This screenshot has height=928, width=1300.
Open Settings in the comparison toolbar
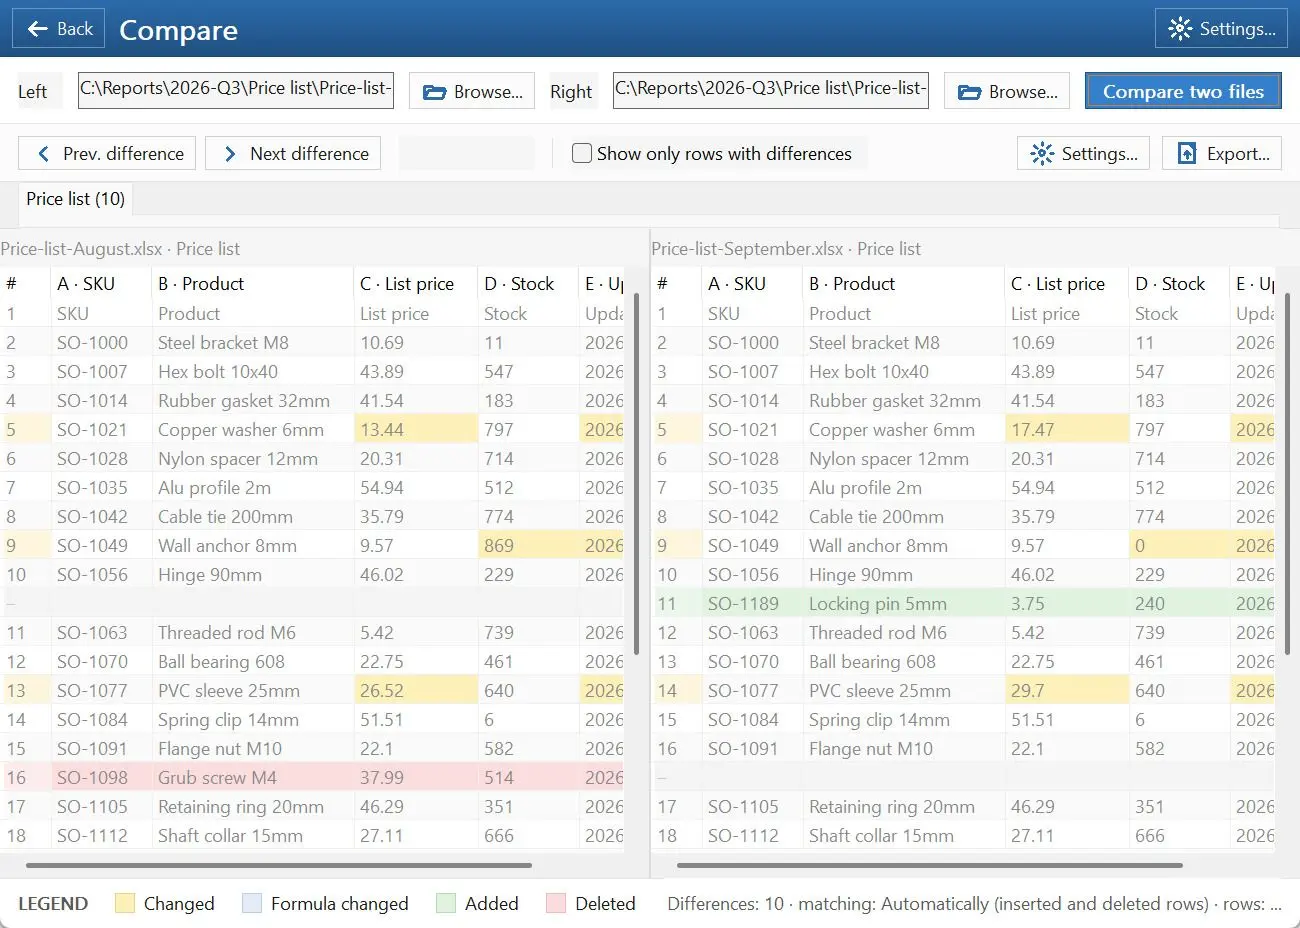1083,153
